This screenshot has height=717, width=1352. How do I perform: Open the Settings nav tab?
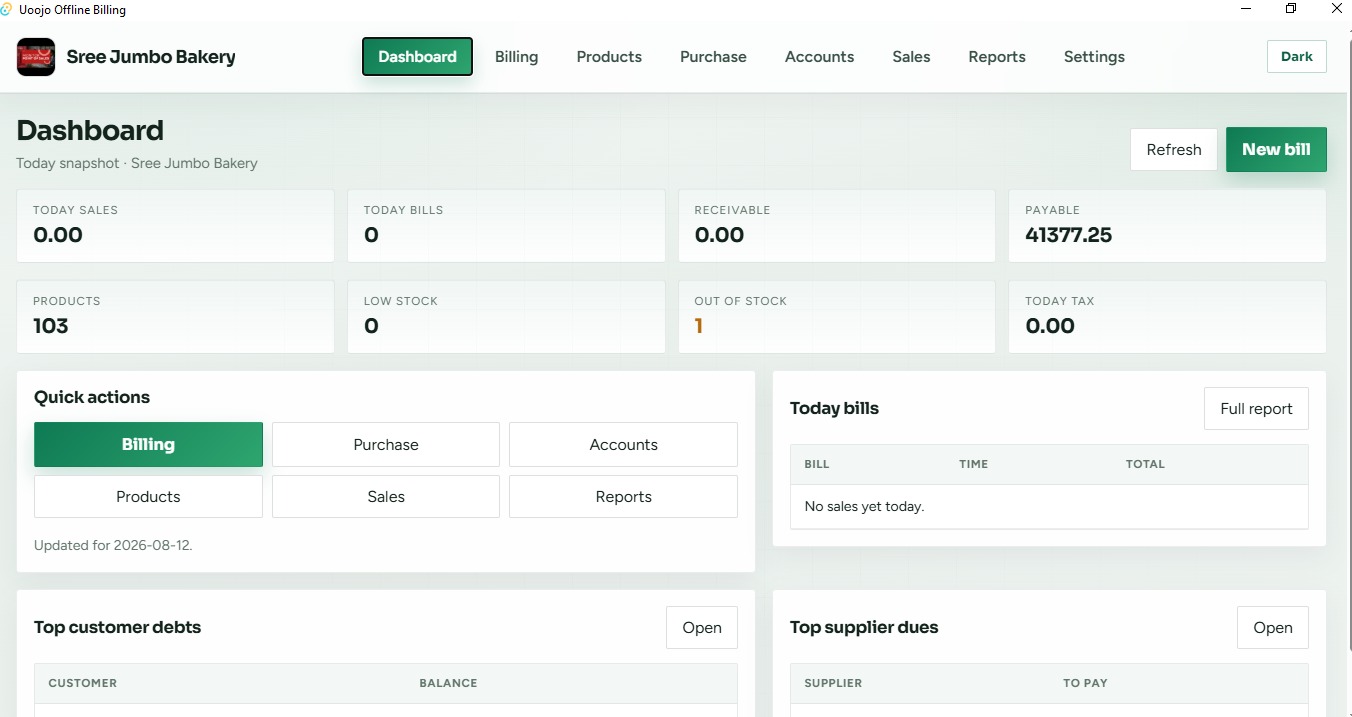pos(1094,57)
